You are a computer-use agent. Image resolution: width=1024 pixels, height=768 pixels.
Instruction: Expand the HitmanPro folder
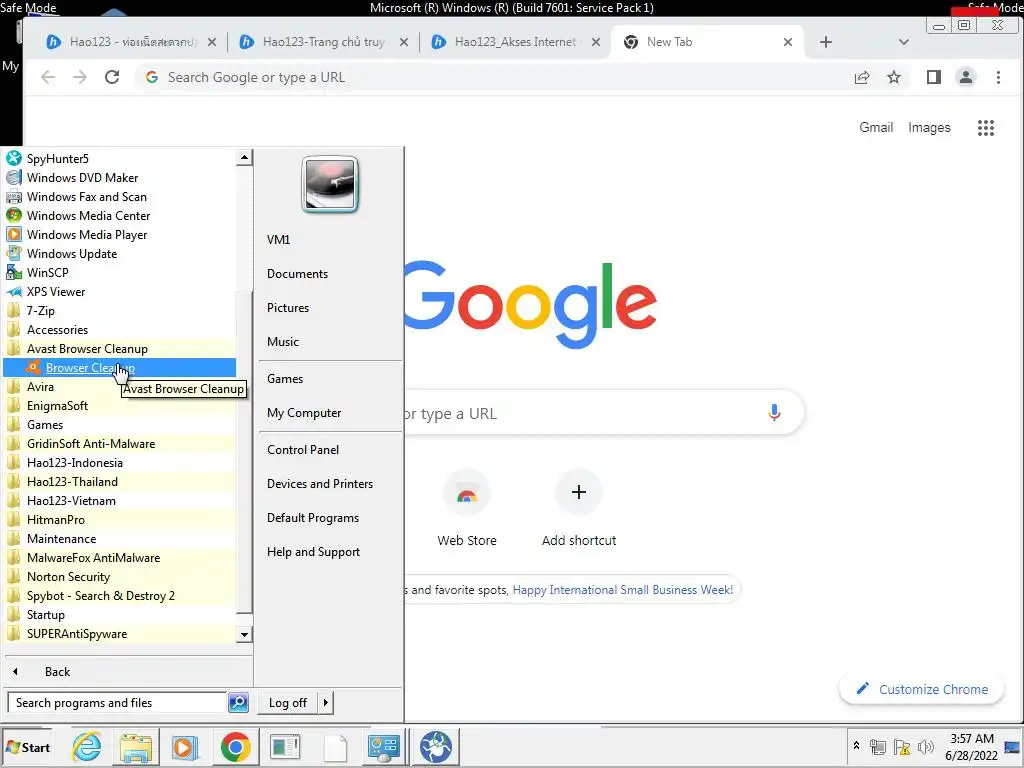56,520
